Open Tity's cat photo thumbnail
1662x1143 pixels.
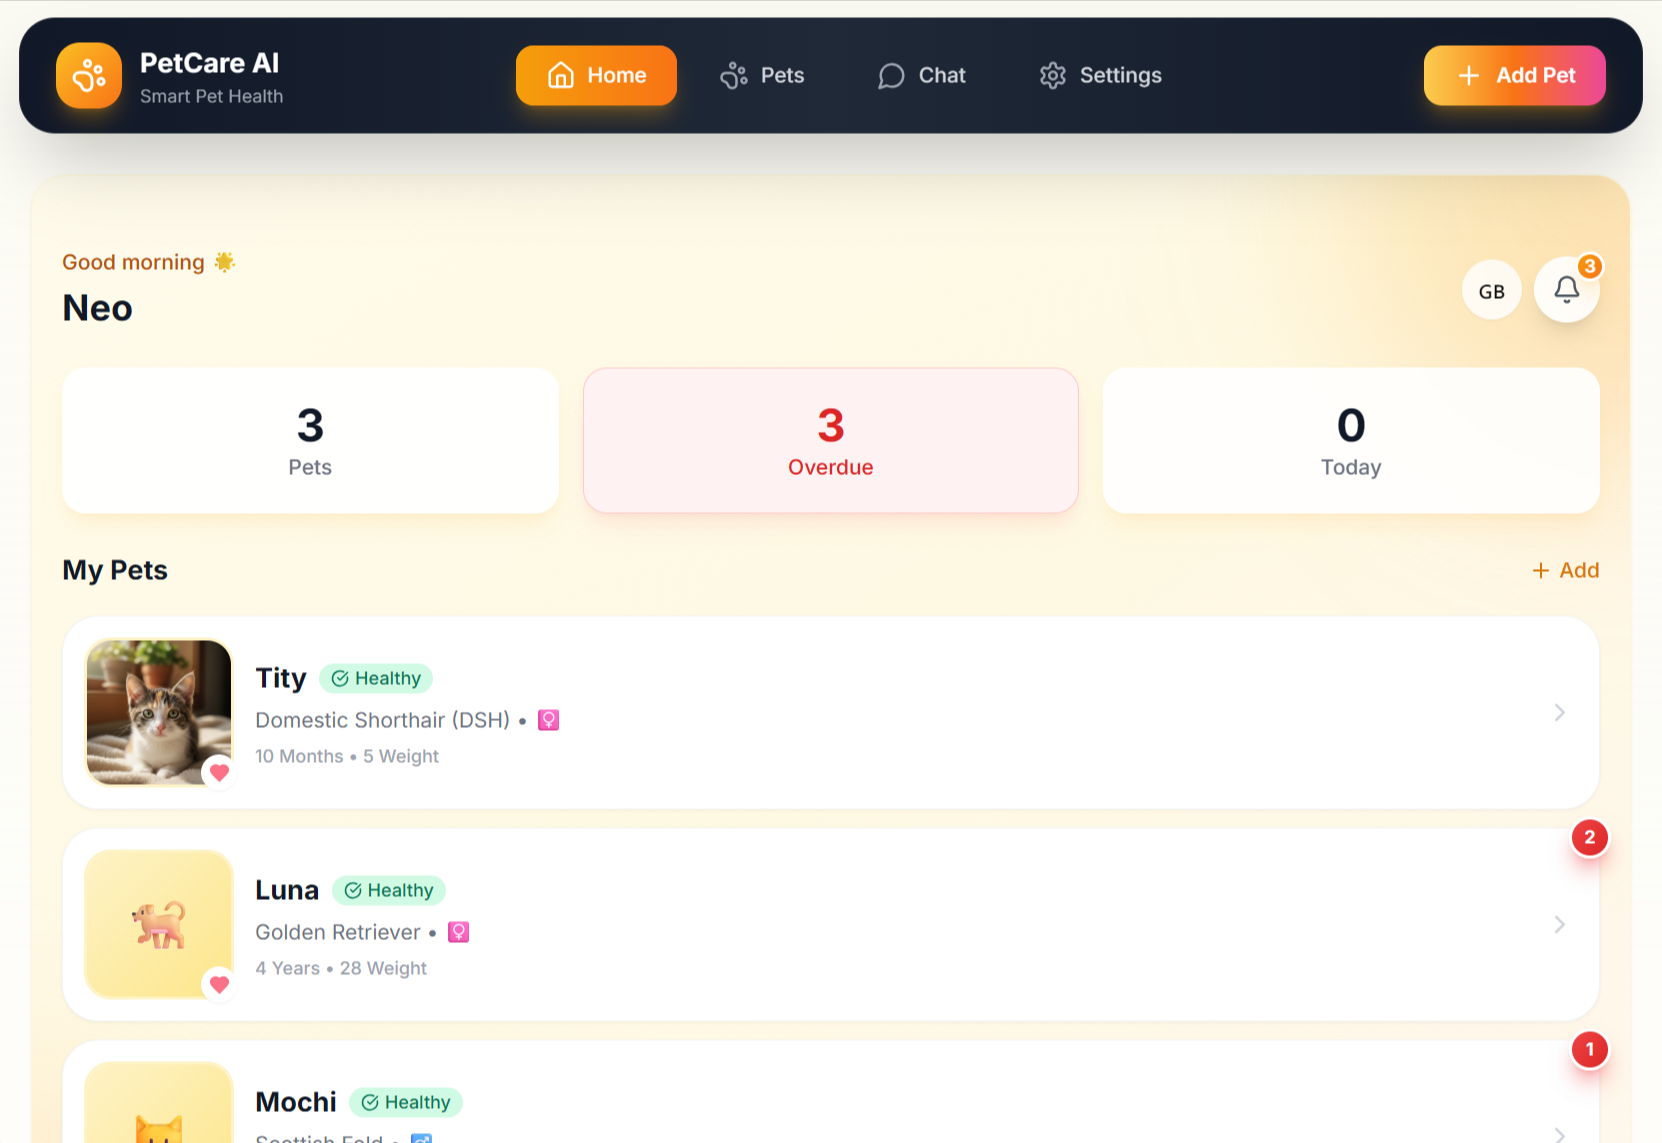pos(159,712)
